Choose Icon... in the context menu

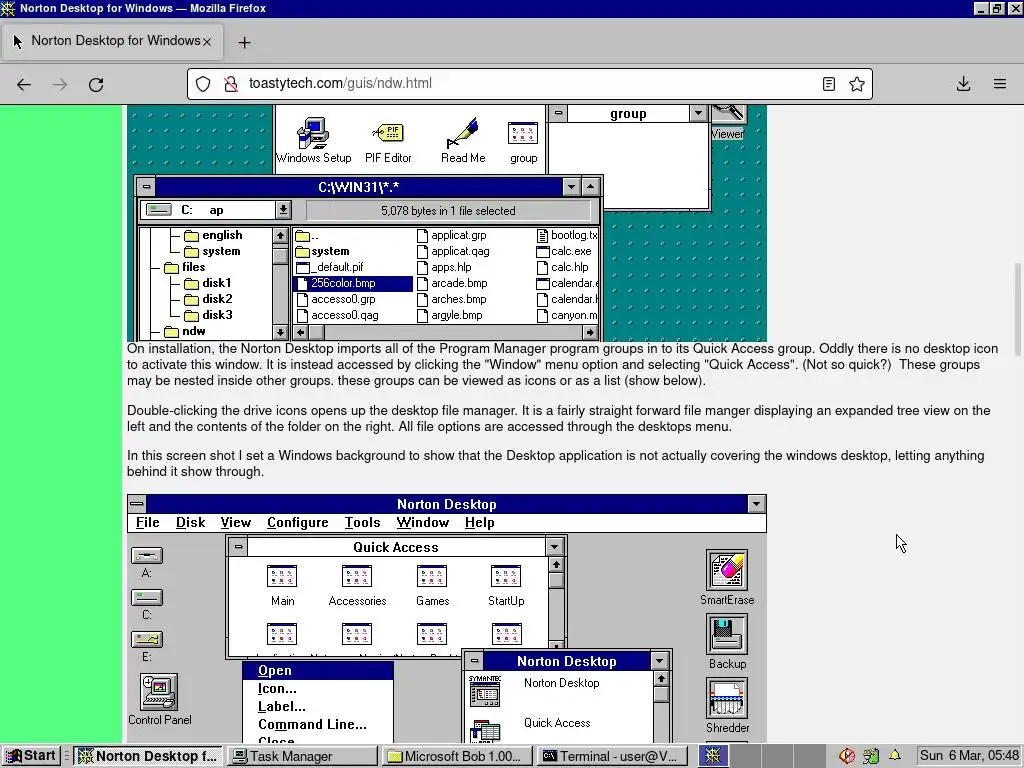[318, 688]
